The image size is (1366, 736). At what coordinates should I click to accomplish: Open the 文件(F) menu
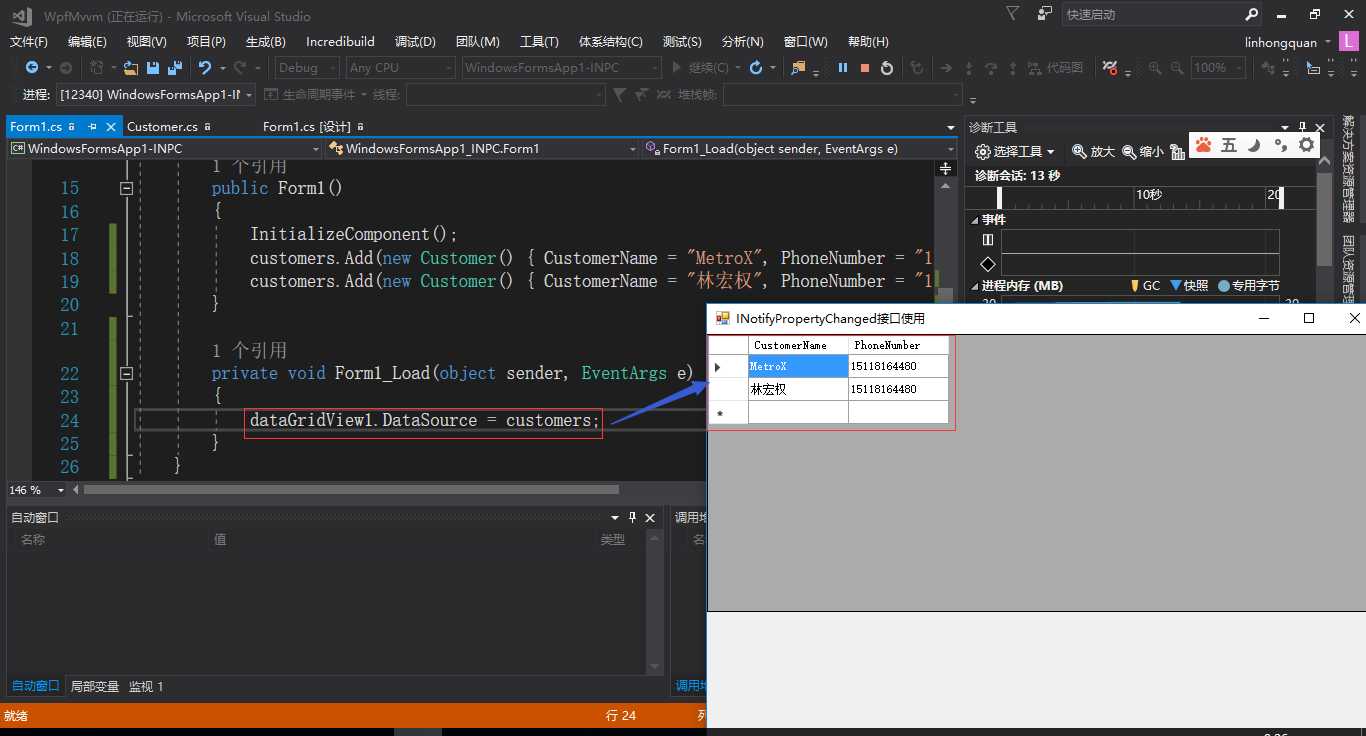29,41
